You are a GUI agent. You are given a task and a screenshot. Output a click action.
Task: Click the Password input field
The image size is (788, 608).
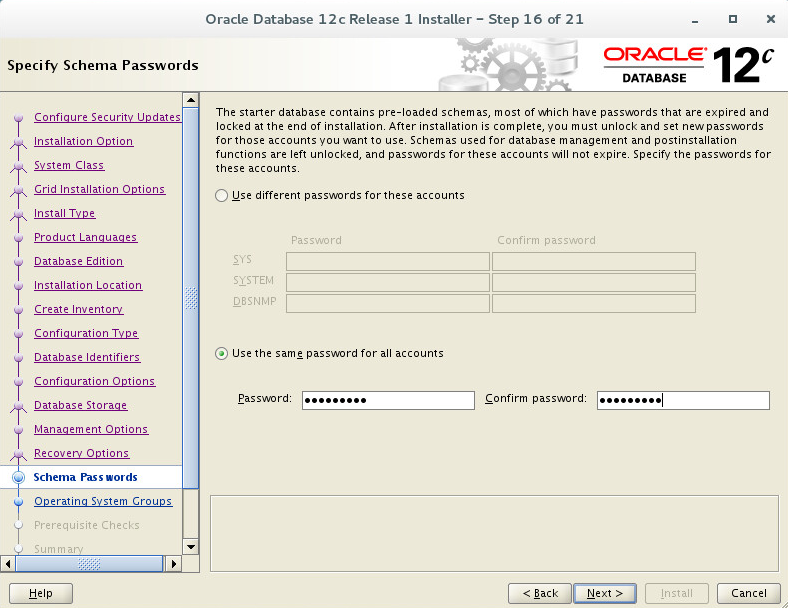click(x=388, y=400)
